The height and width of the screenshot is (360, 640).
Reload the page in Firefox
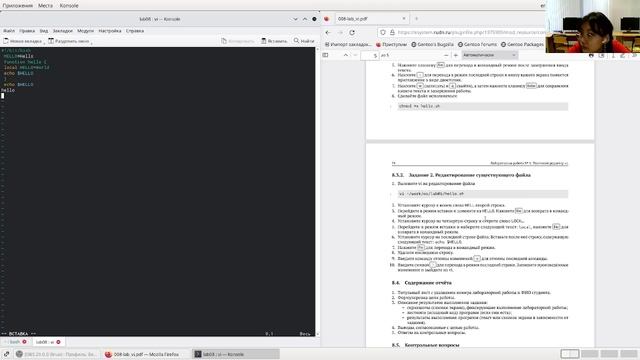(352, 32)
